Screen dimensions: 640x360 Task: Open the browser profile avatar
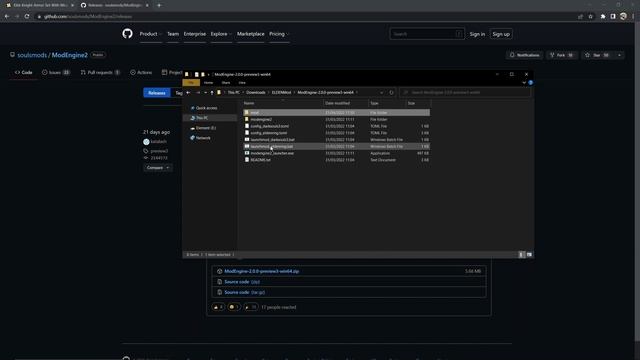click(623, 16)
